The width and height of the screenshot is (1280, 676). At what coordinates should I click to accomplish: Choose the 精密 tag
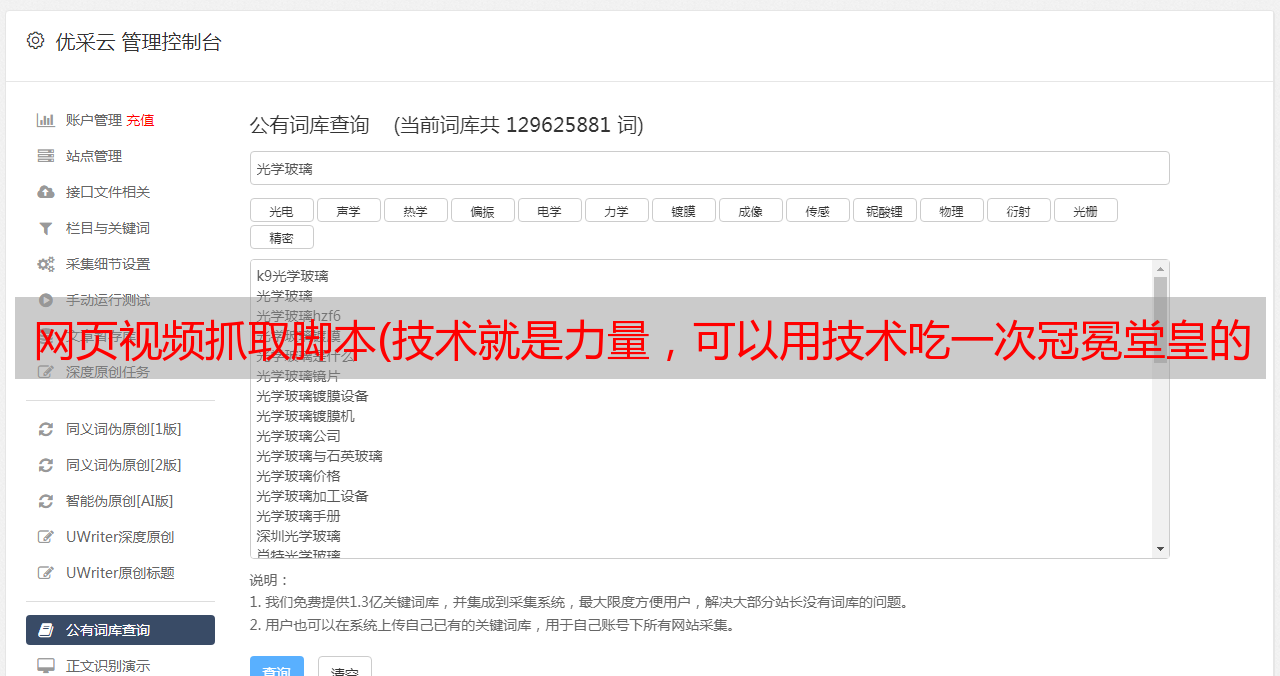tap(281, 237)
